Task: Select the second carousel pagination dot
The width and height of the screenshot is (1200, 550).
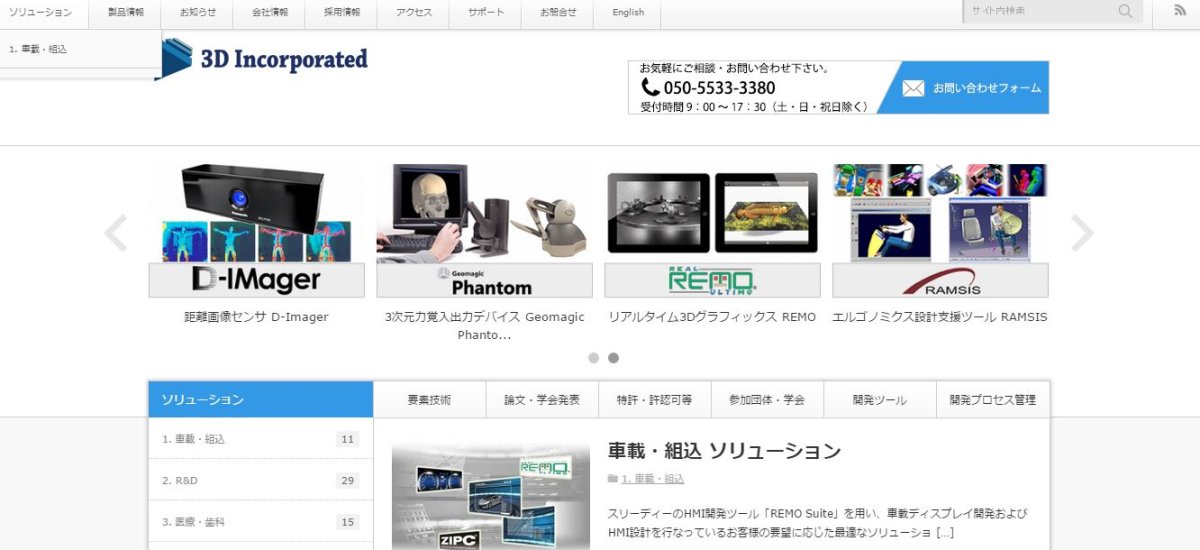Action: 614,358
